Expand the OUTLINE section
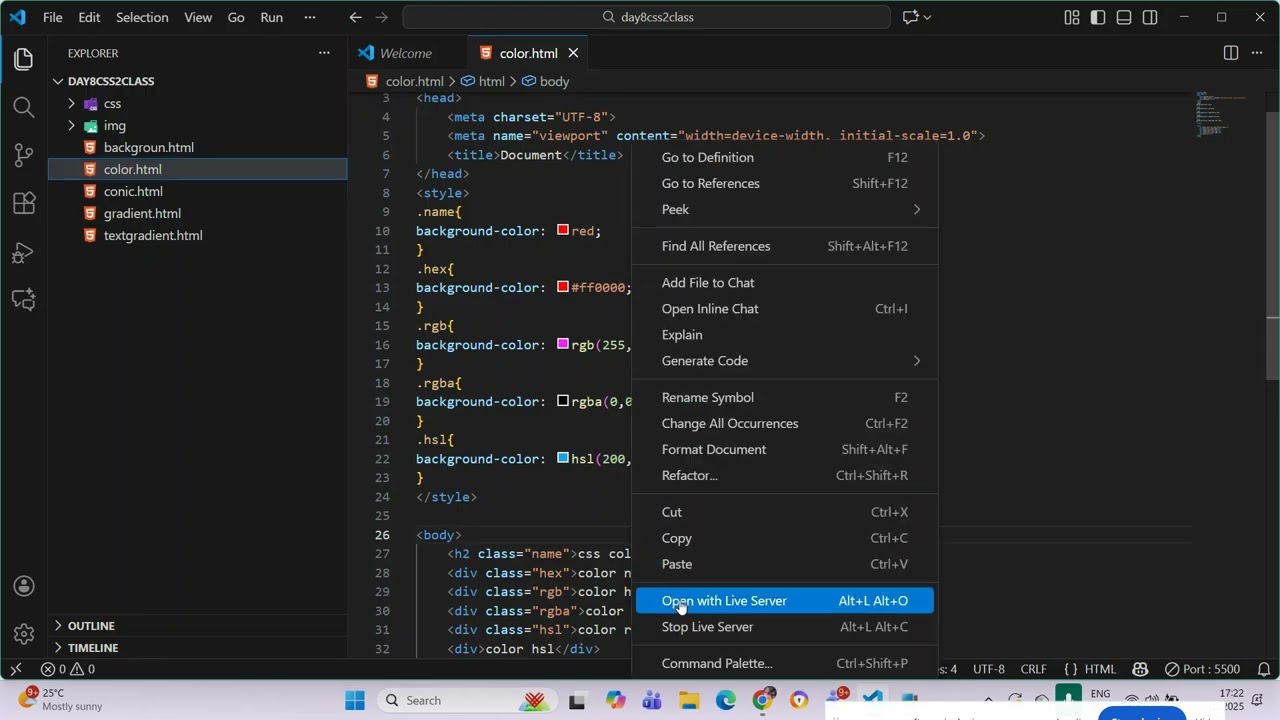 200,625
